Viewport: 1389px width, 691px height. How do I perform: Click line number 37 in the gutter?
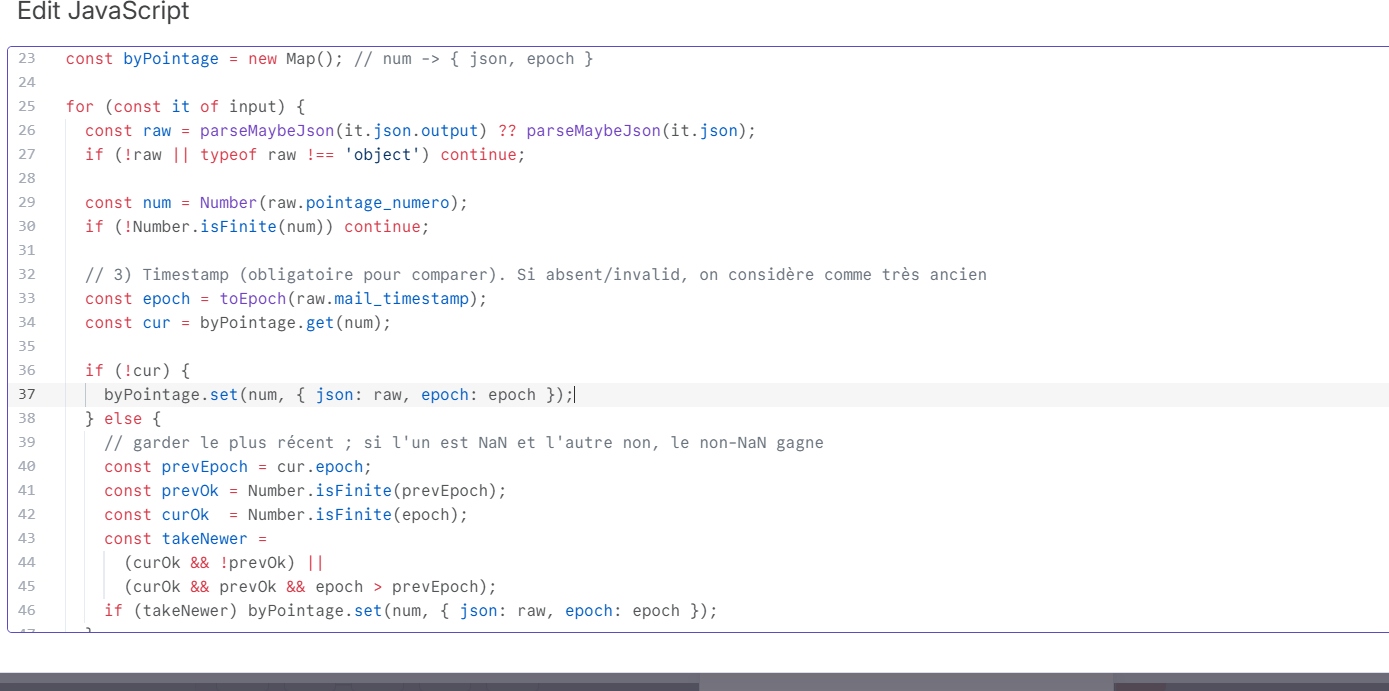point(26,395)
